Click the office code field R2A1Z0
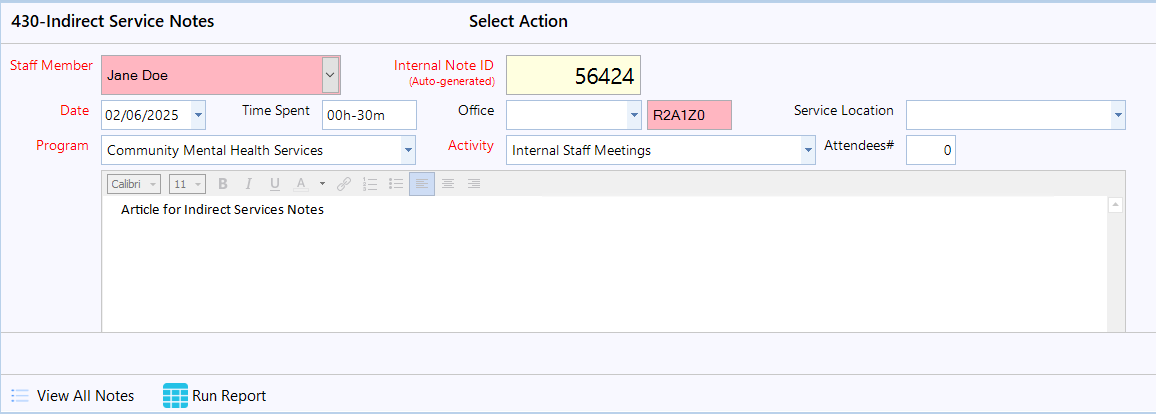 pos(689,115)
